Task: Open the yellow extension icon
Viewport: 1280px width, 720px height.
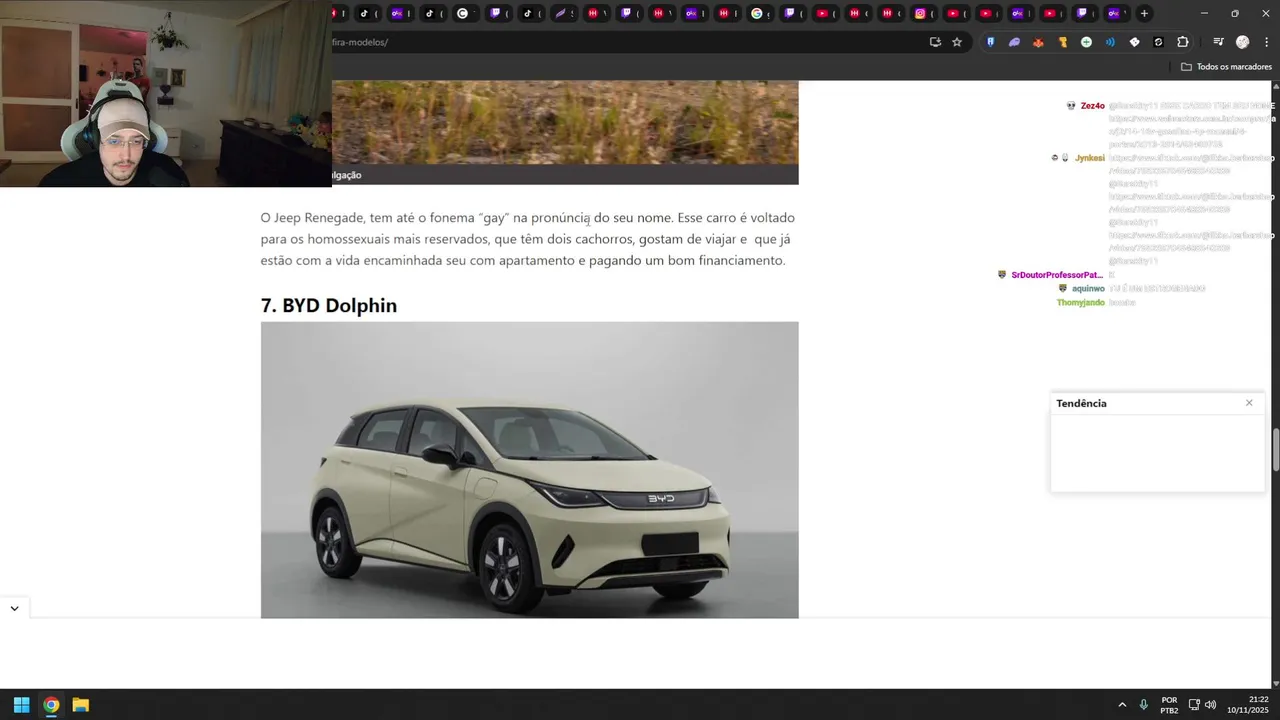Action: tap(1062, 42)
